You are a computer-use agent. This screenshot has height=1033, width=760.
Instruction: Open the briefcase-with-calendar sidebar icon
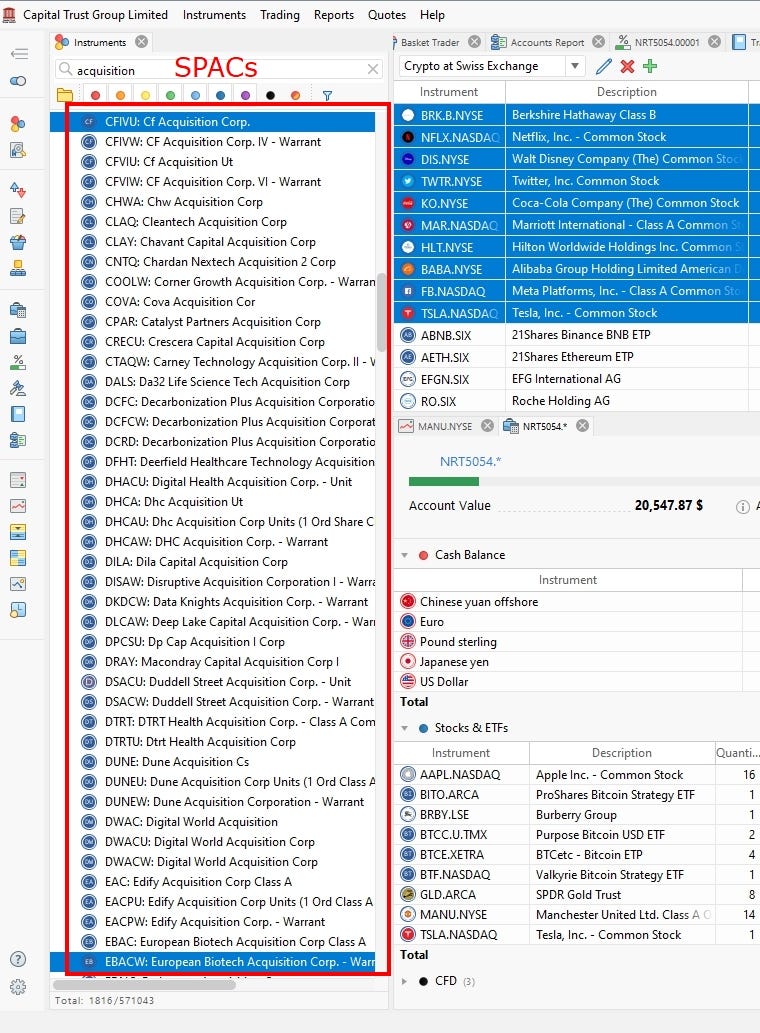pyautogui.click(x=18, y=310)
